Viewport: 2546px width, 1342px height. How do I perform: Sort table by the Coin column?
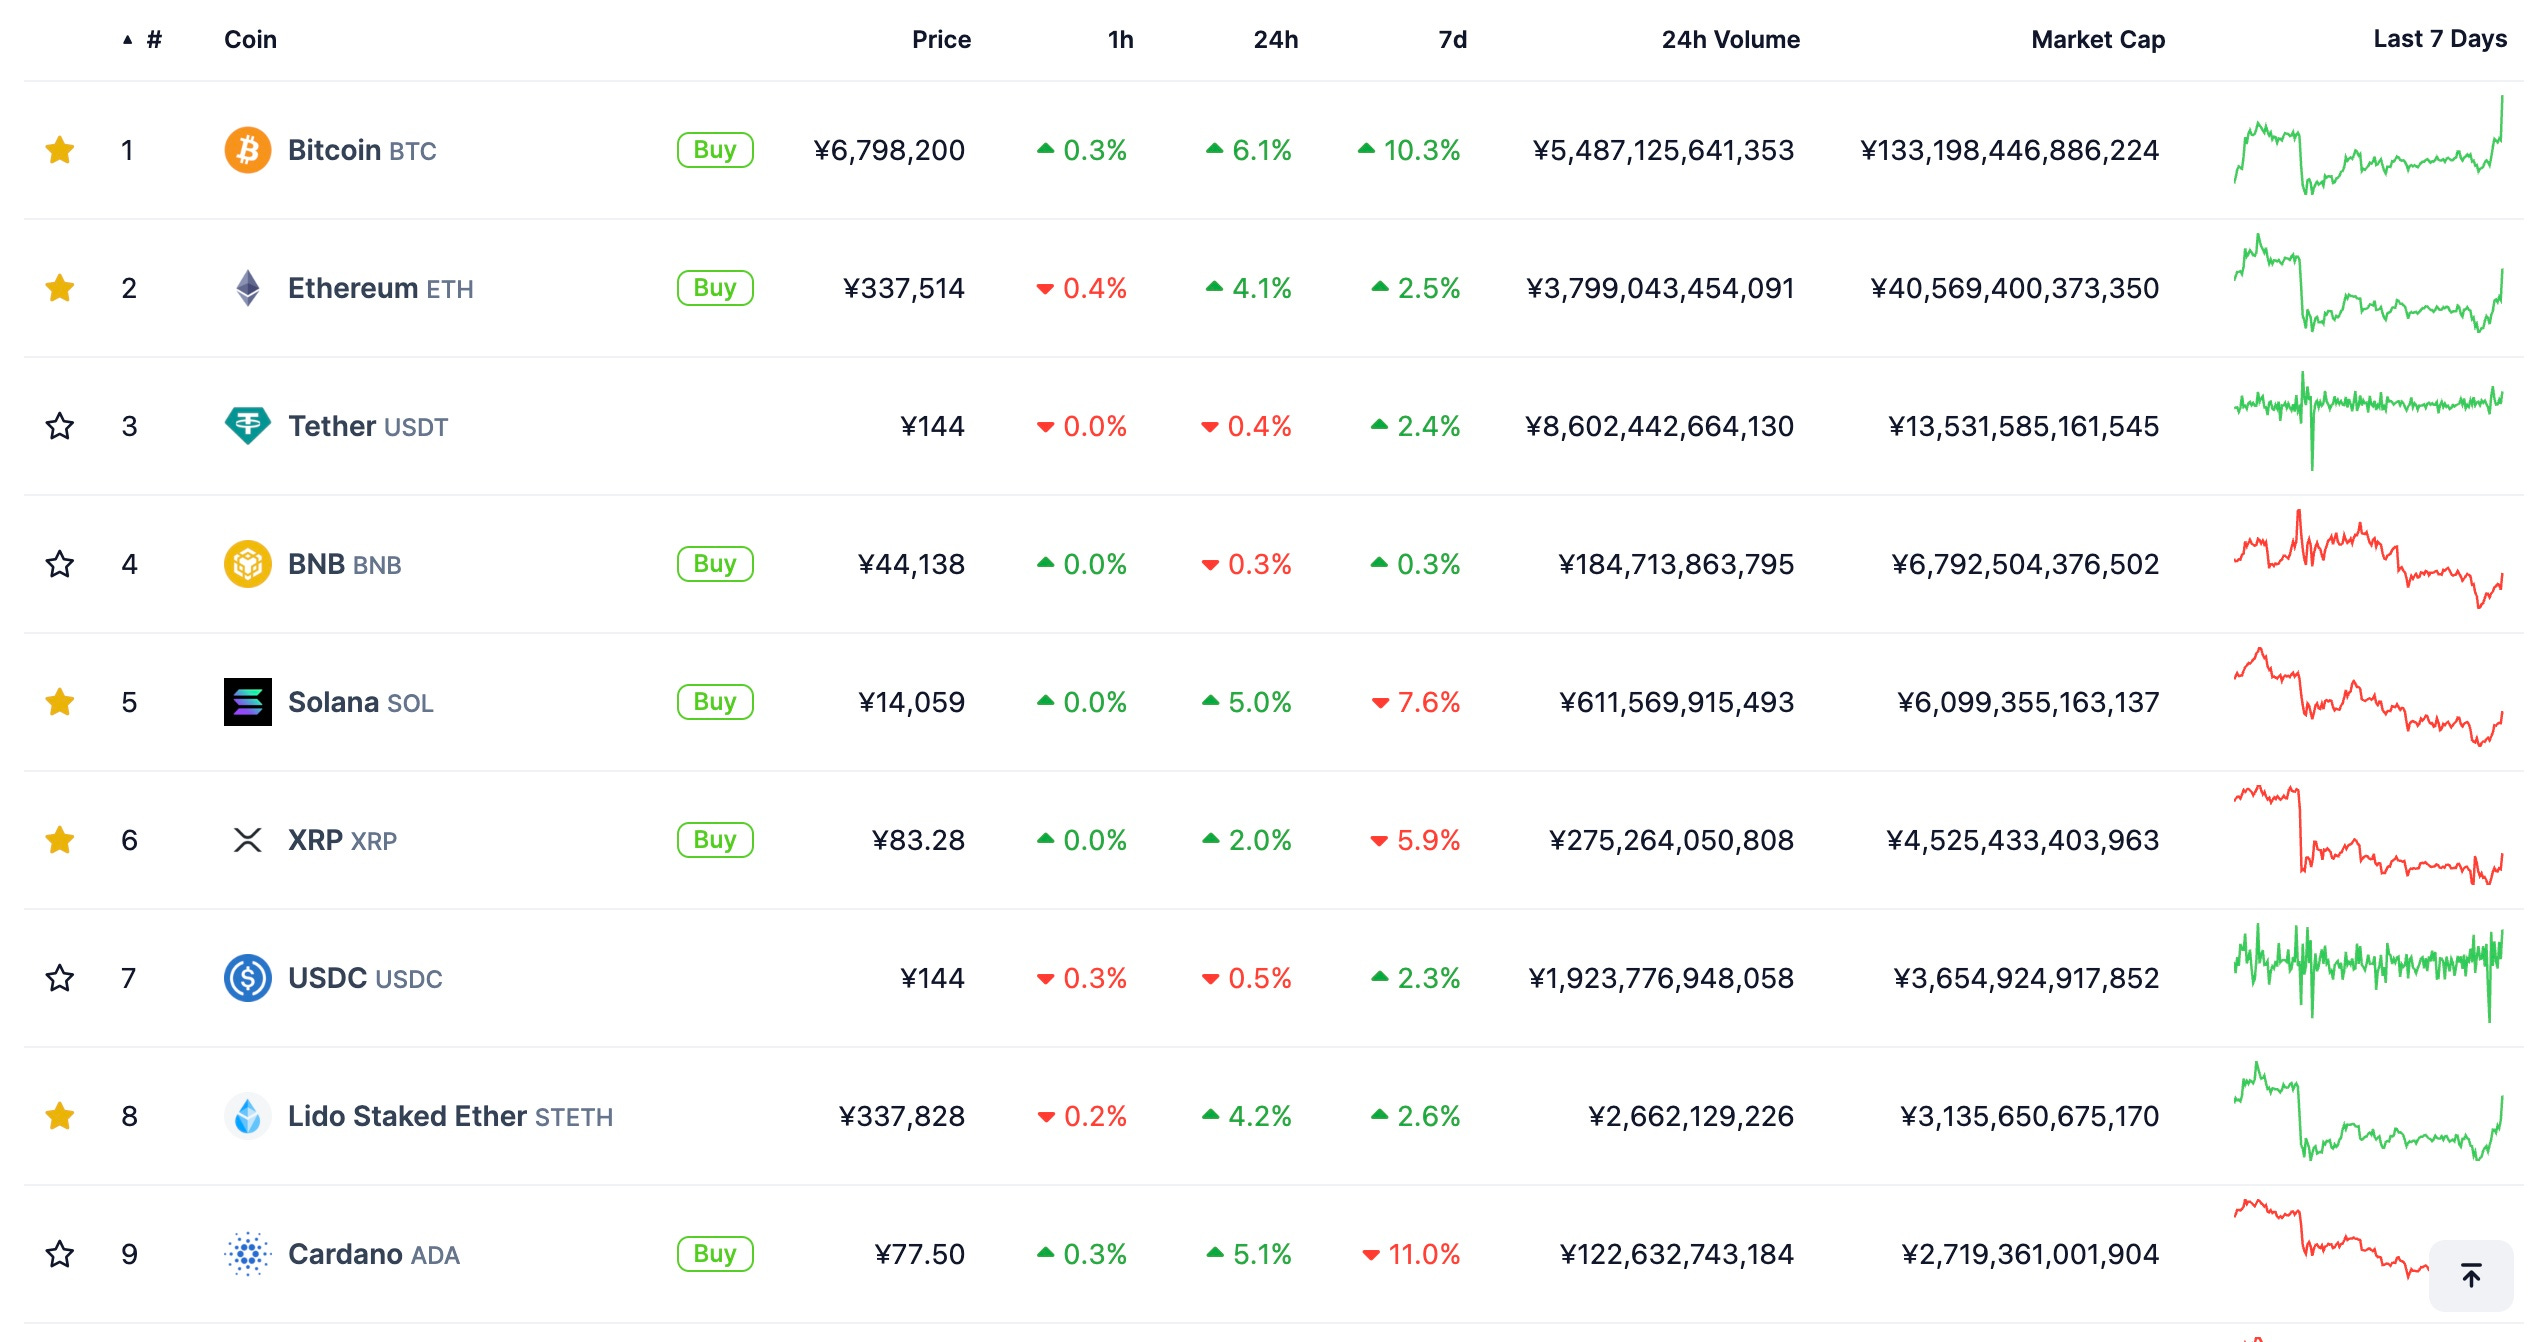pyautogui.click(x=250, y=40)
